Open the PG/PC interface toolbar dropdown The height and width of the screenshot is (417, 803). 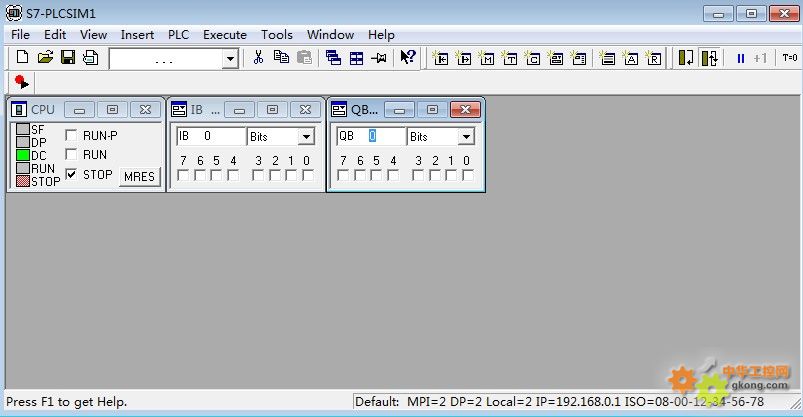pos(230,59)
